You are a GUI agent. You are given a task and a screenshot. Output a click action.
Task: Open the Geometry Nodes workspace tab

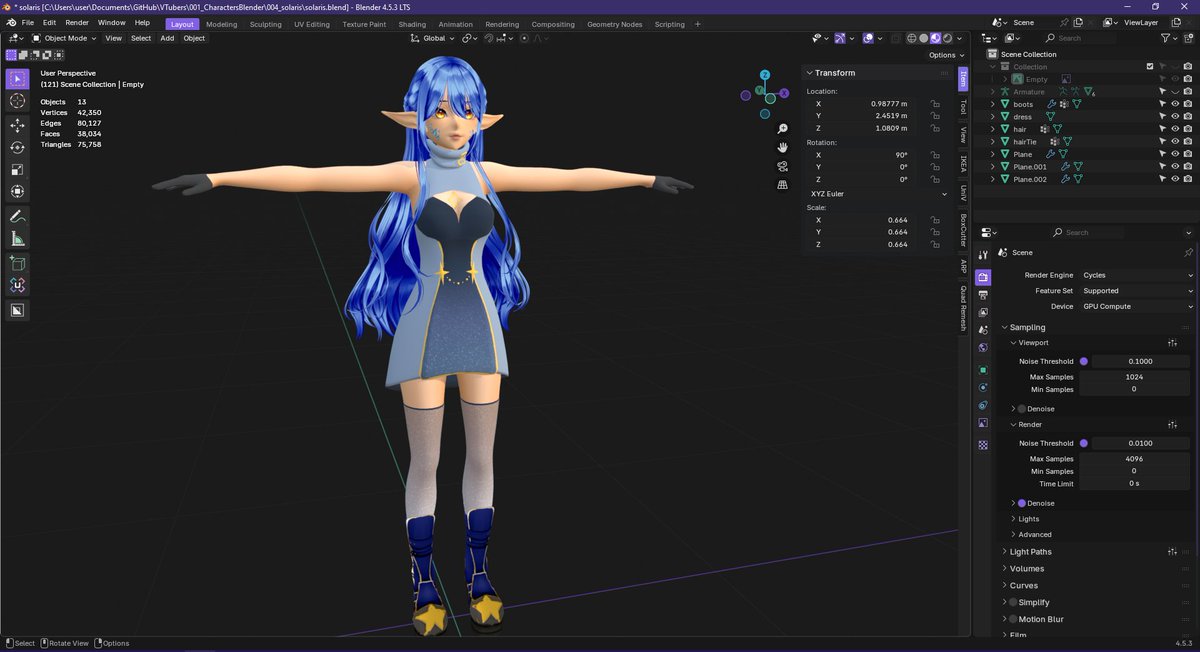[615, 24]
